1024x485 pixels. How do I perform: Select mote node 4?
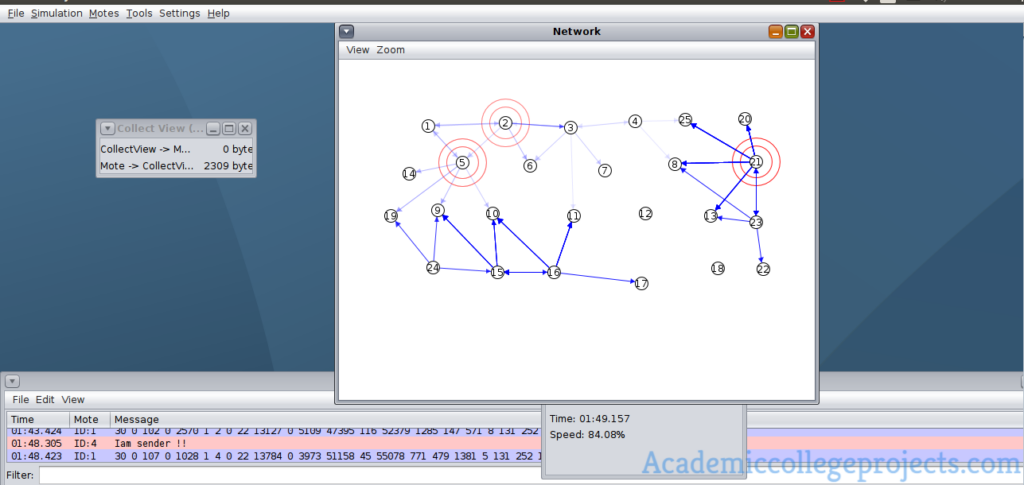point(635,121)
